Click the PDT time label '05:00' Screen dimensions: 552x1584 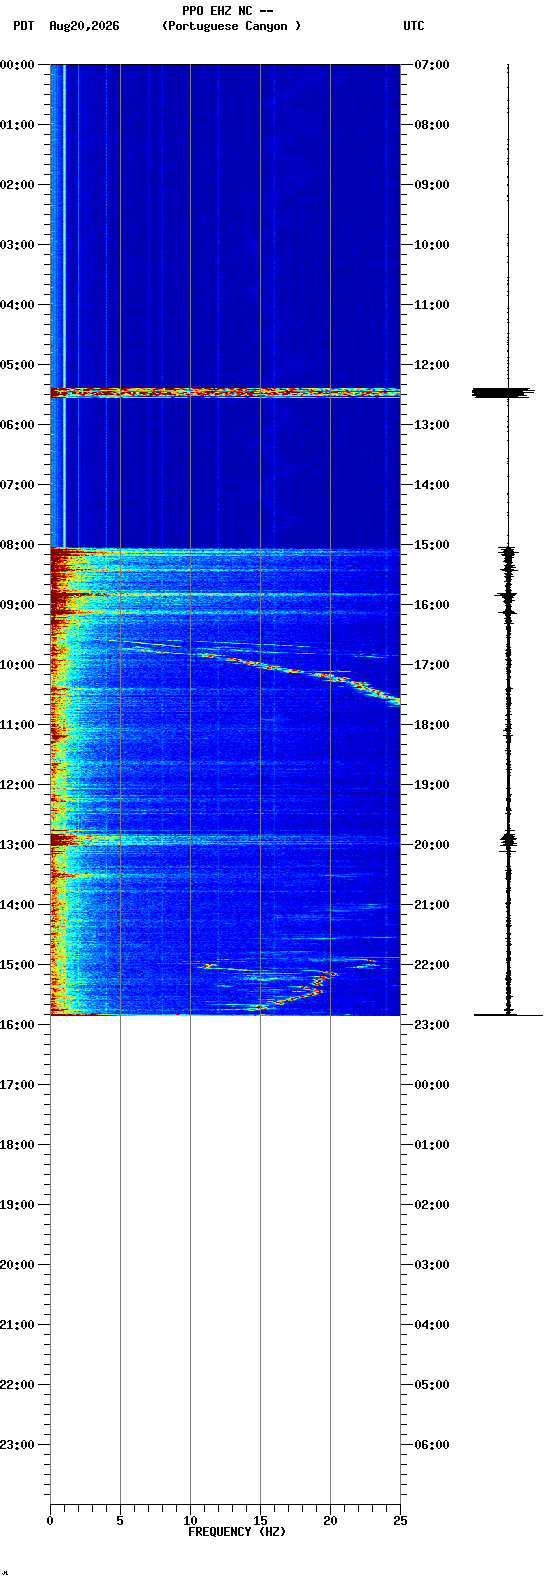17,365
